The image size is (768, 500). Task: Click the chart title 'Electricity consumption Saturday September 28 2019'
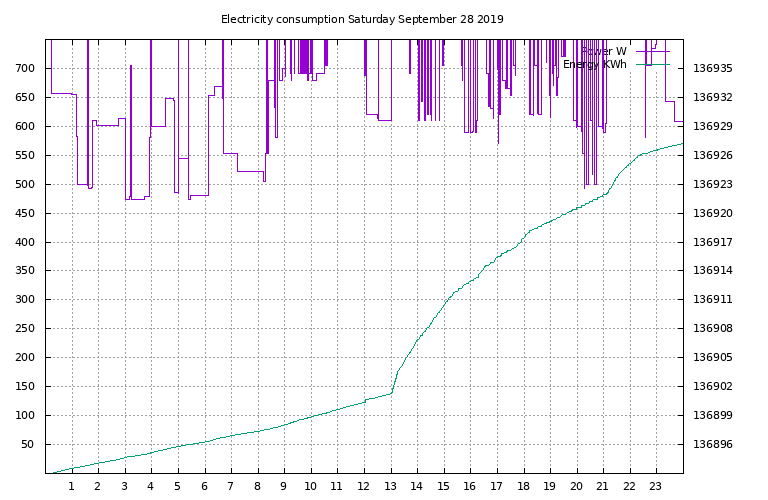click(x=362, y=20)
